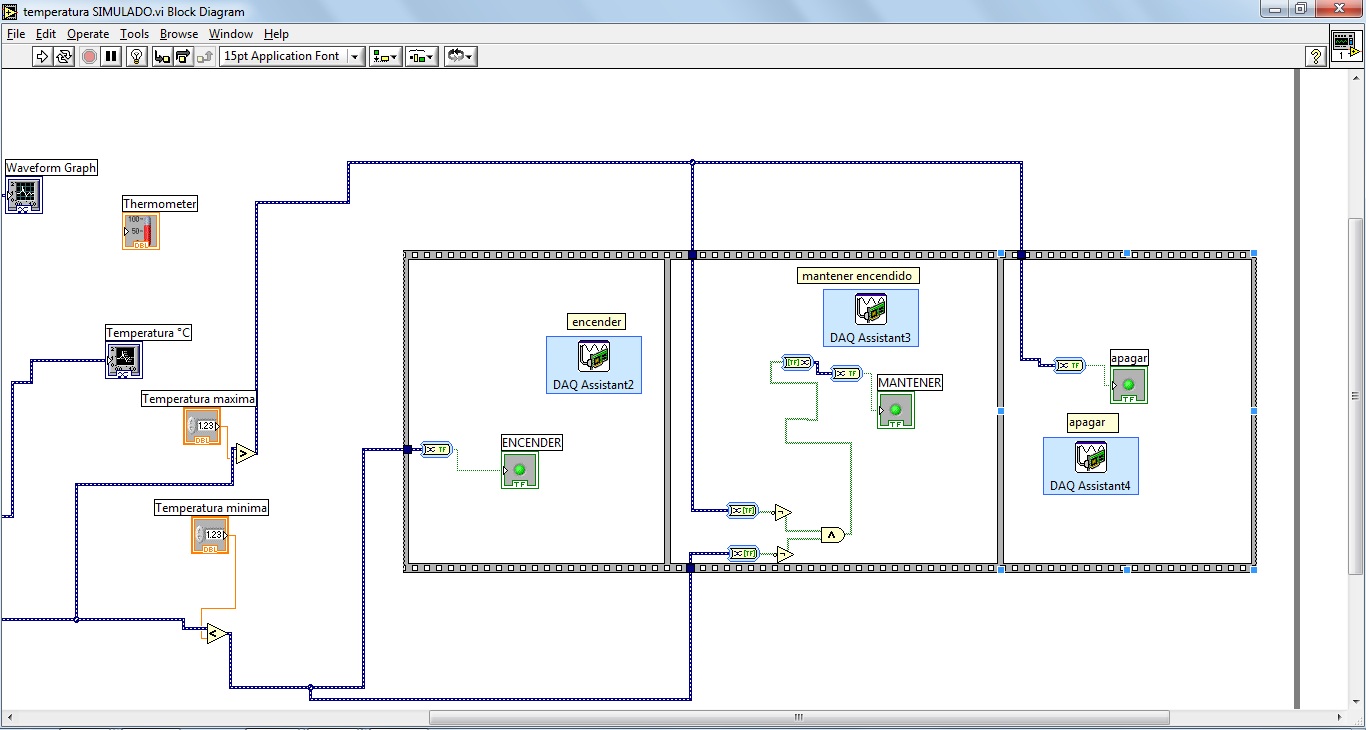Open the Window menu
The width and height of the screenshot is (1369, 730).
point(230,33)
